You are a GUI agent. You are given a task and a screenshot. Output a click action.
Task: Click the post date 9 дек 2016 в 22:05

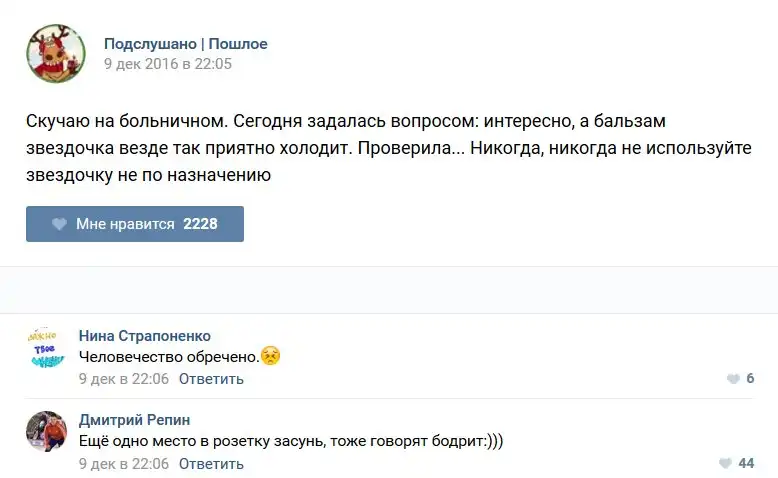coord(167,63)
